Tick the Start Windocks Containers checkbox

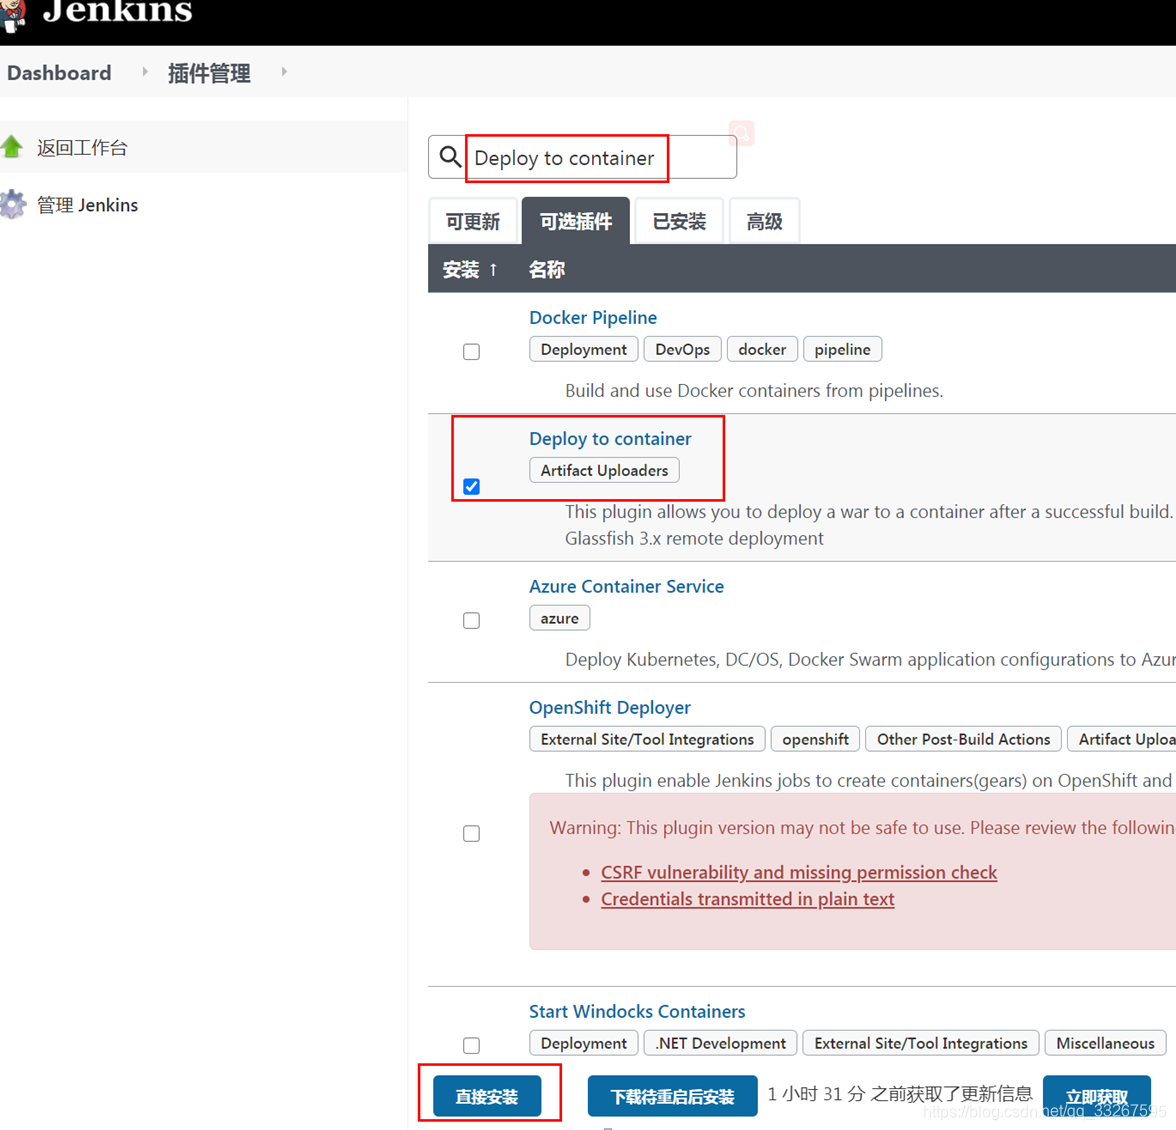click(471, 1045)
